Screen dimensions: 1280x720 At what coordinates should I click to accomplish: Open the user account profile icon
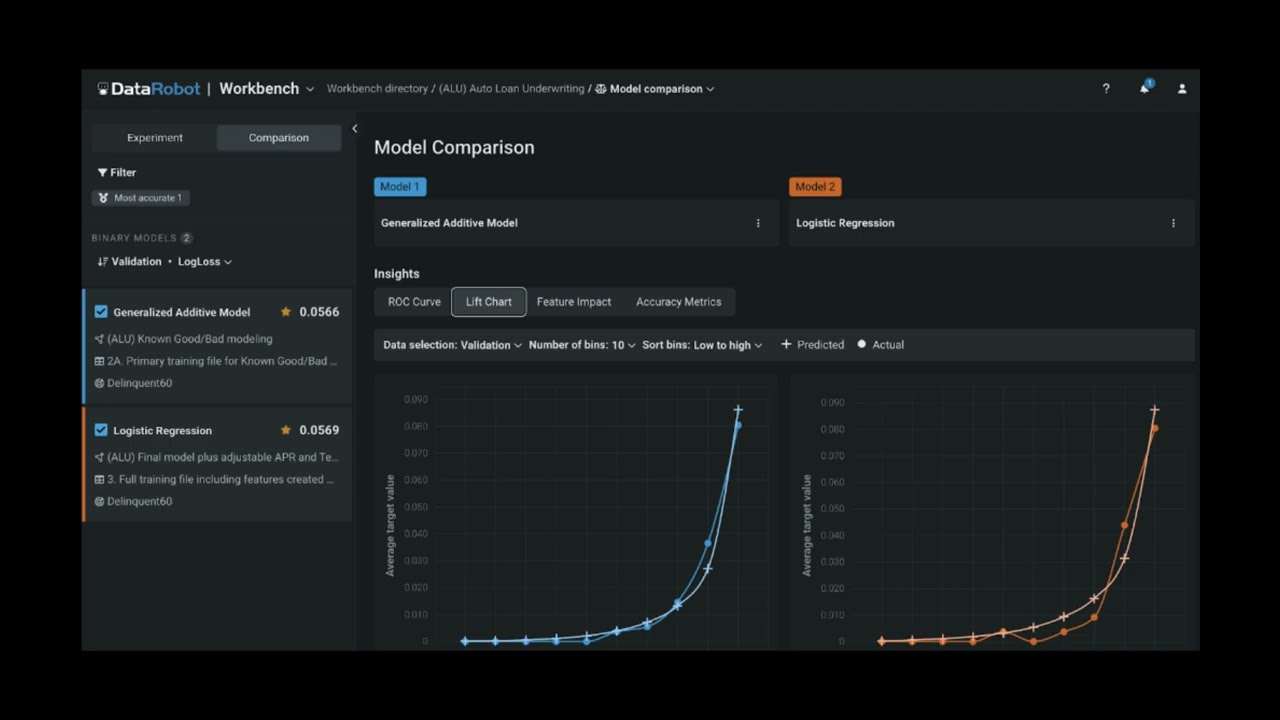tap(1182, 89)
